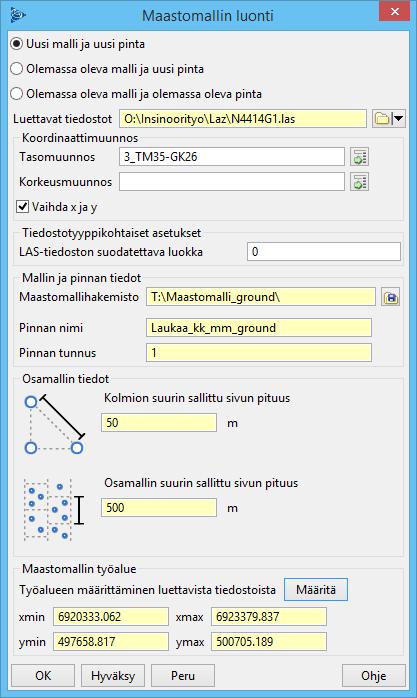The height and width of the screenshot is (698, 417).
Task: Click the Pinnan nimi field
Action: click(x=259, y=328)
